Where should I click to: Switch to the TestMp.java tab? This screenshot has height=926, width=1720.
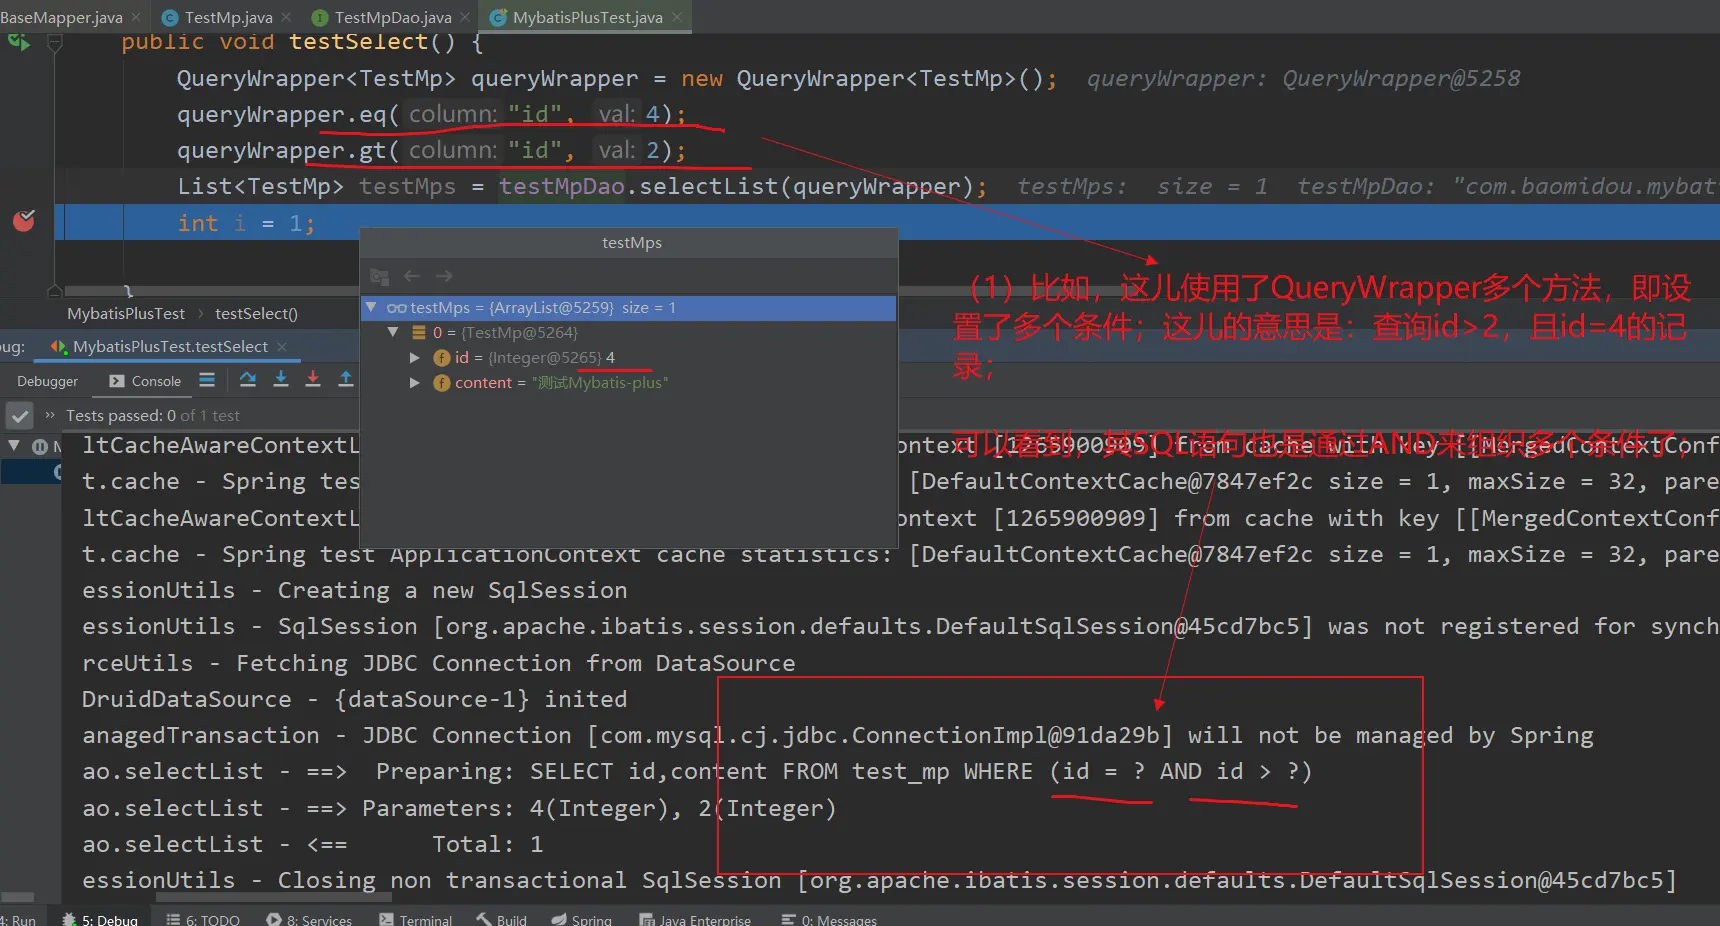[228, 17]
